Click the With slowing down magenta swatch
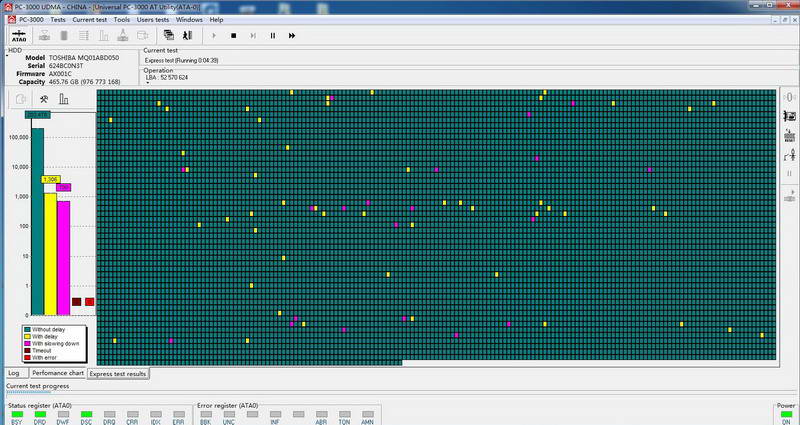 click(27, 344)
